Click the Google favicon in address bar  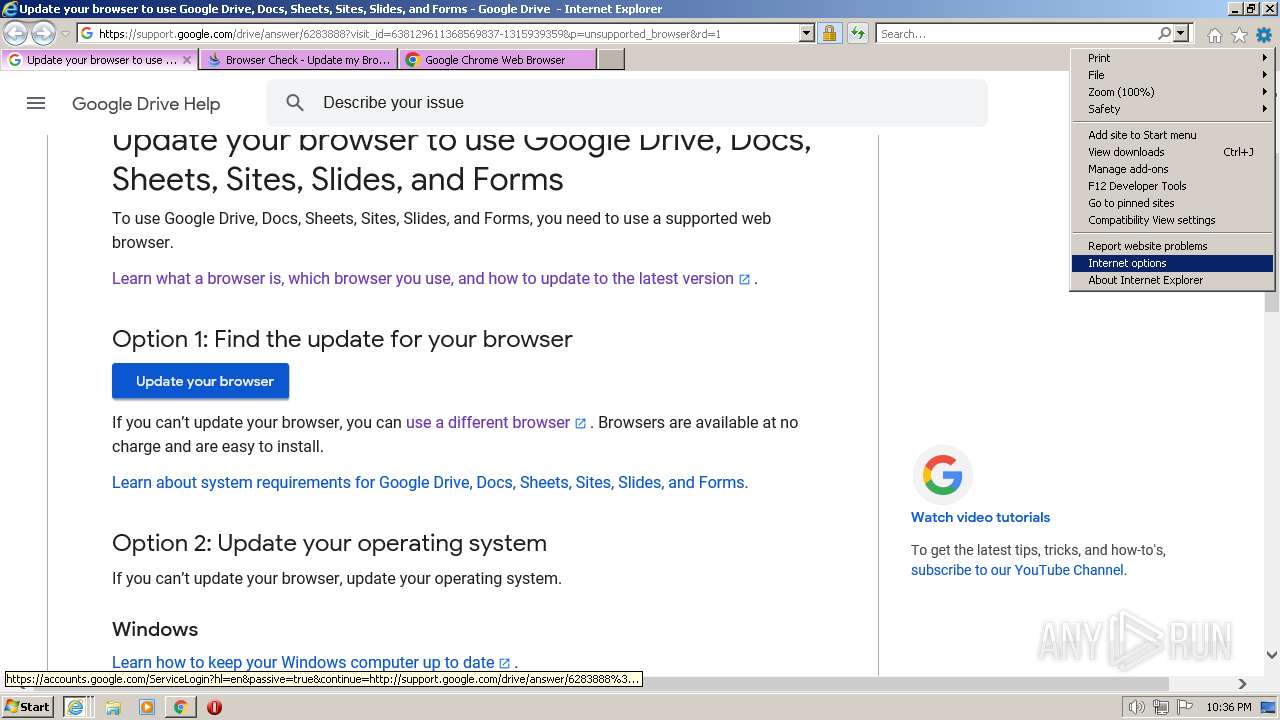coord(87,34)
